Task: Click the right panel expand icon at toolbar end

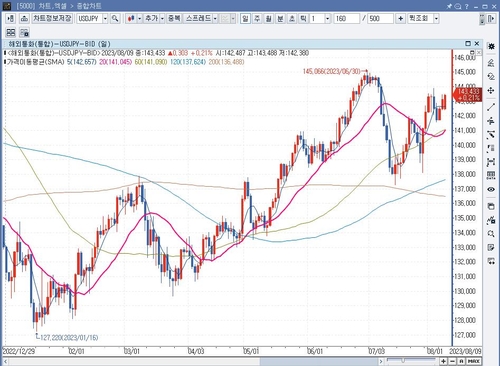Action: 491,19
